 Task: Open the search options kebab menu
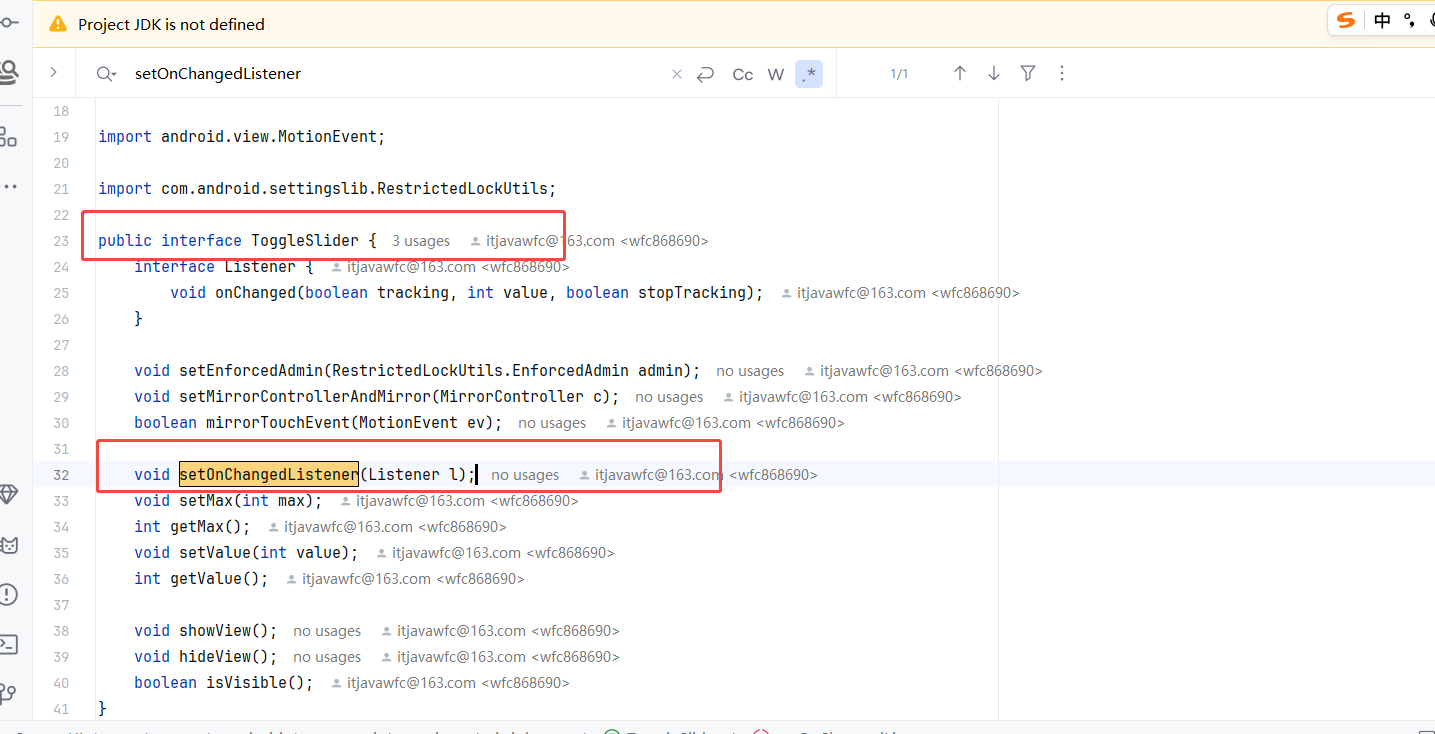(1062, 73)
